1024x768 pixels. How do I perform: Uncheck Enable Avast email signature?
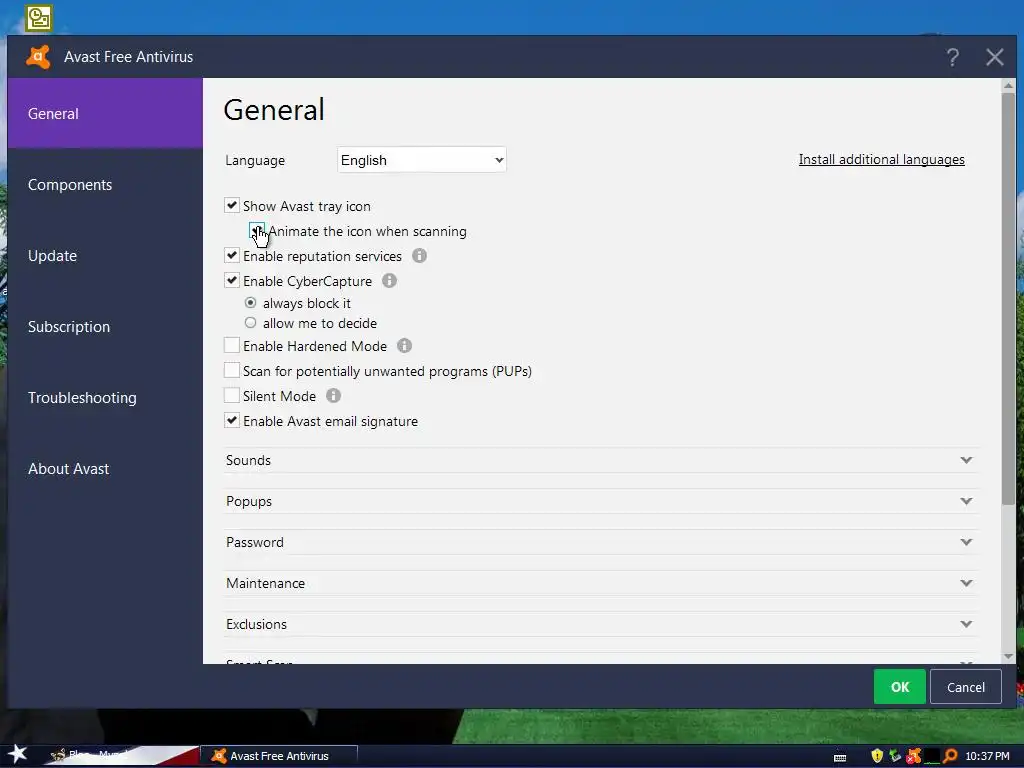coord(232,421)
